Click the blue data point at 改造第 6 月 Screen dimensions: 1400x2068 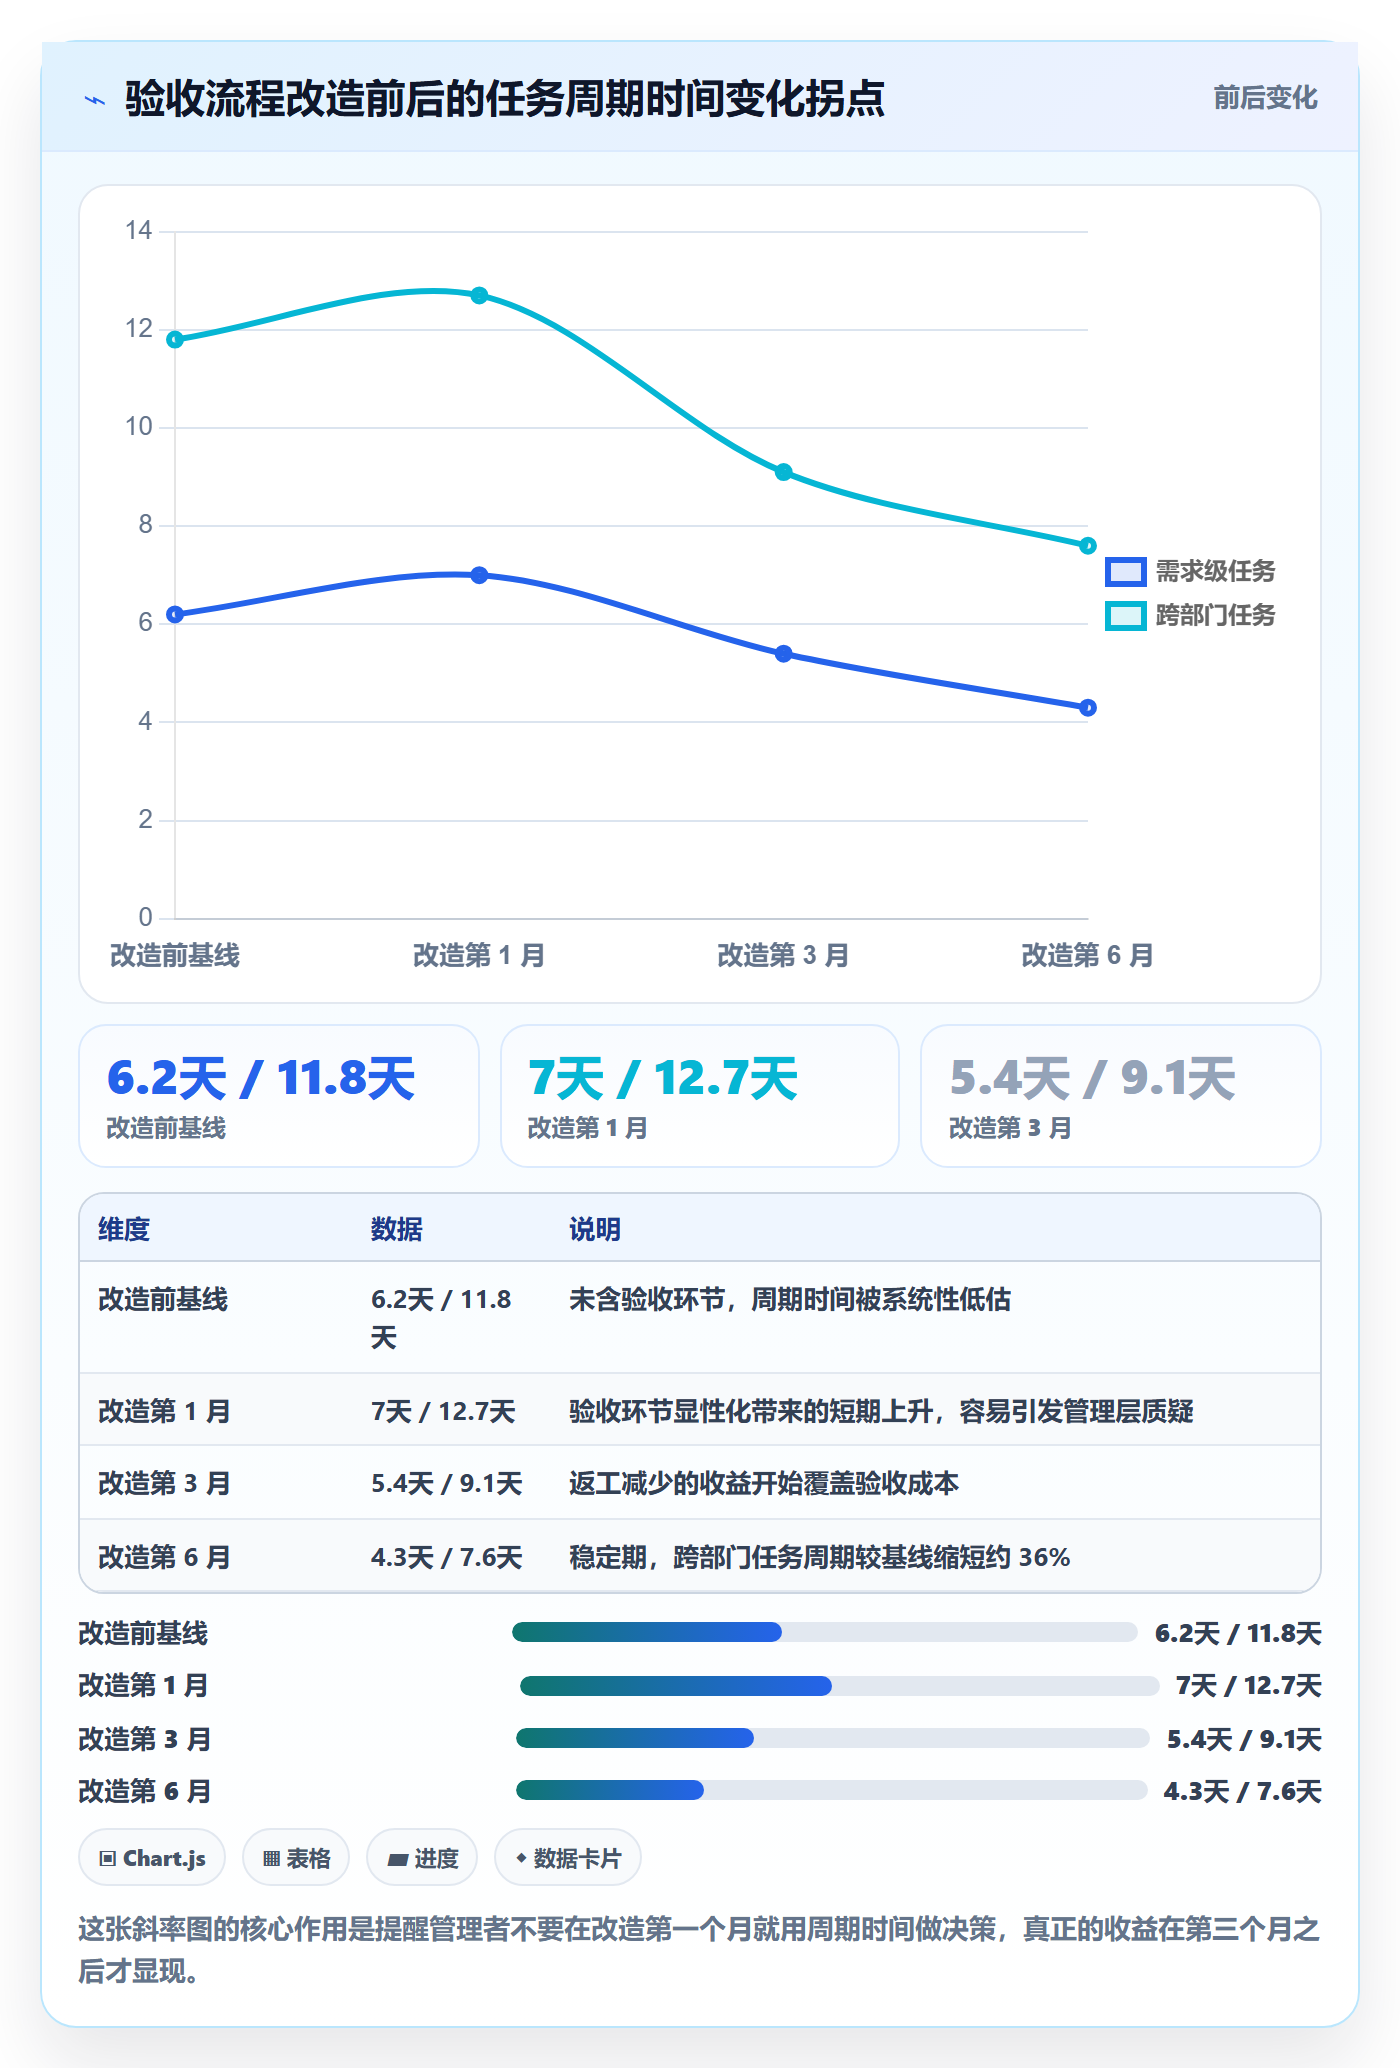(1088, 708)
